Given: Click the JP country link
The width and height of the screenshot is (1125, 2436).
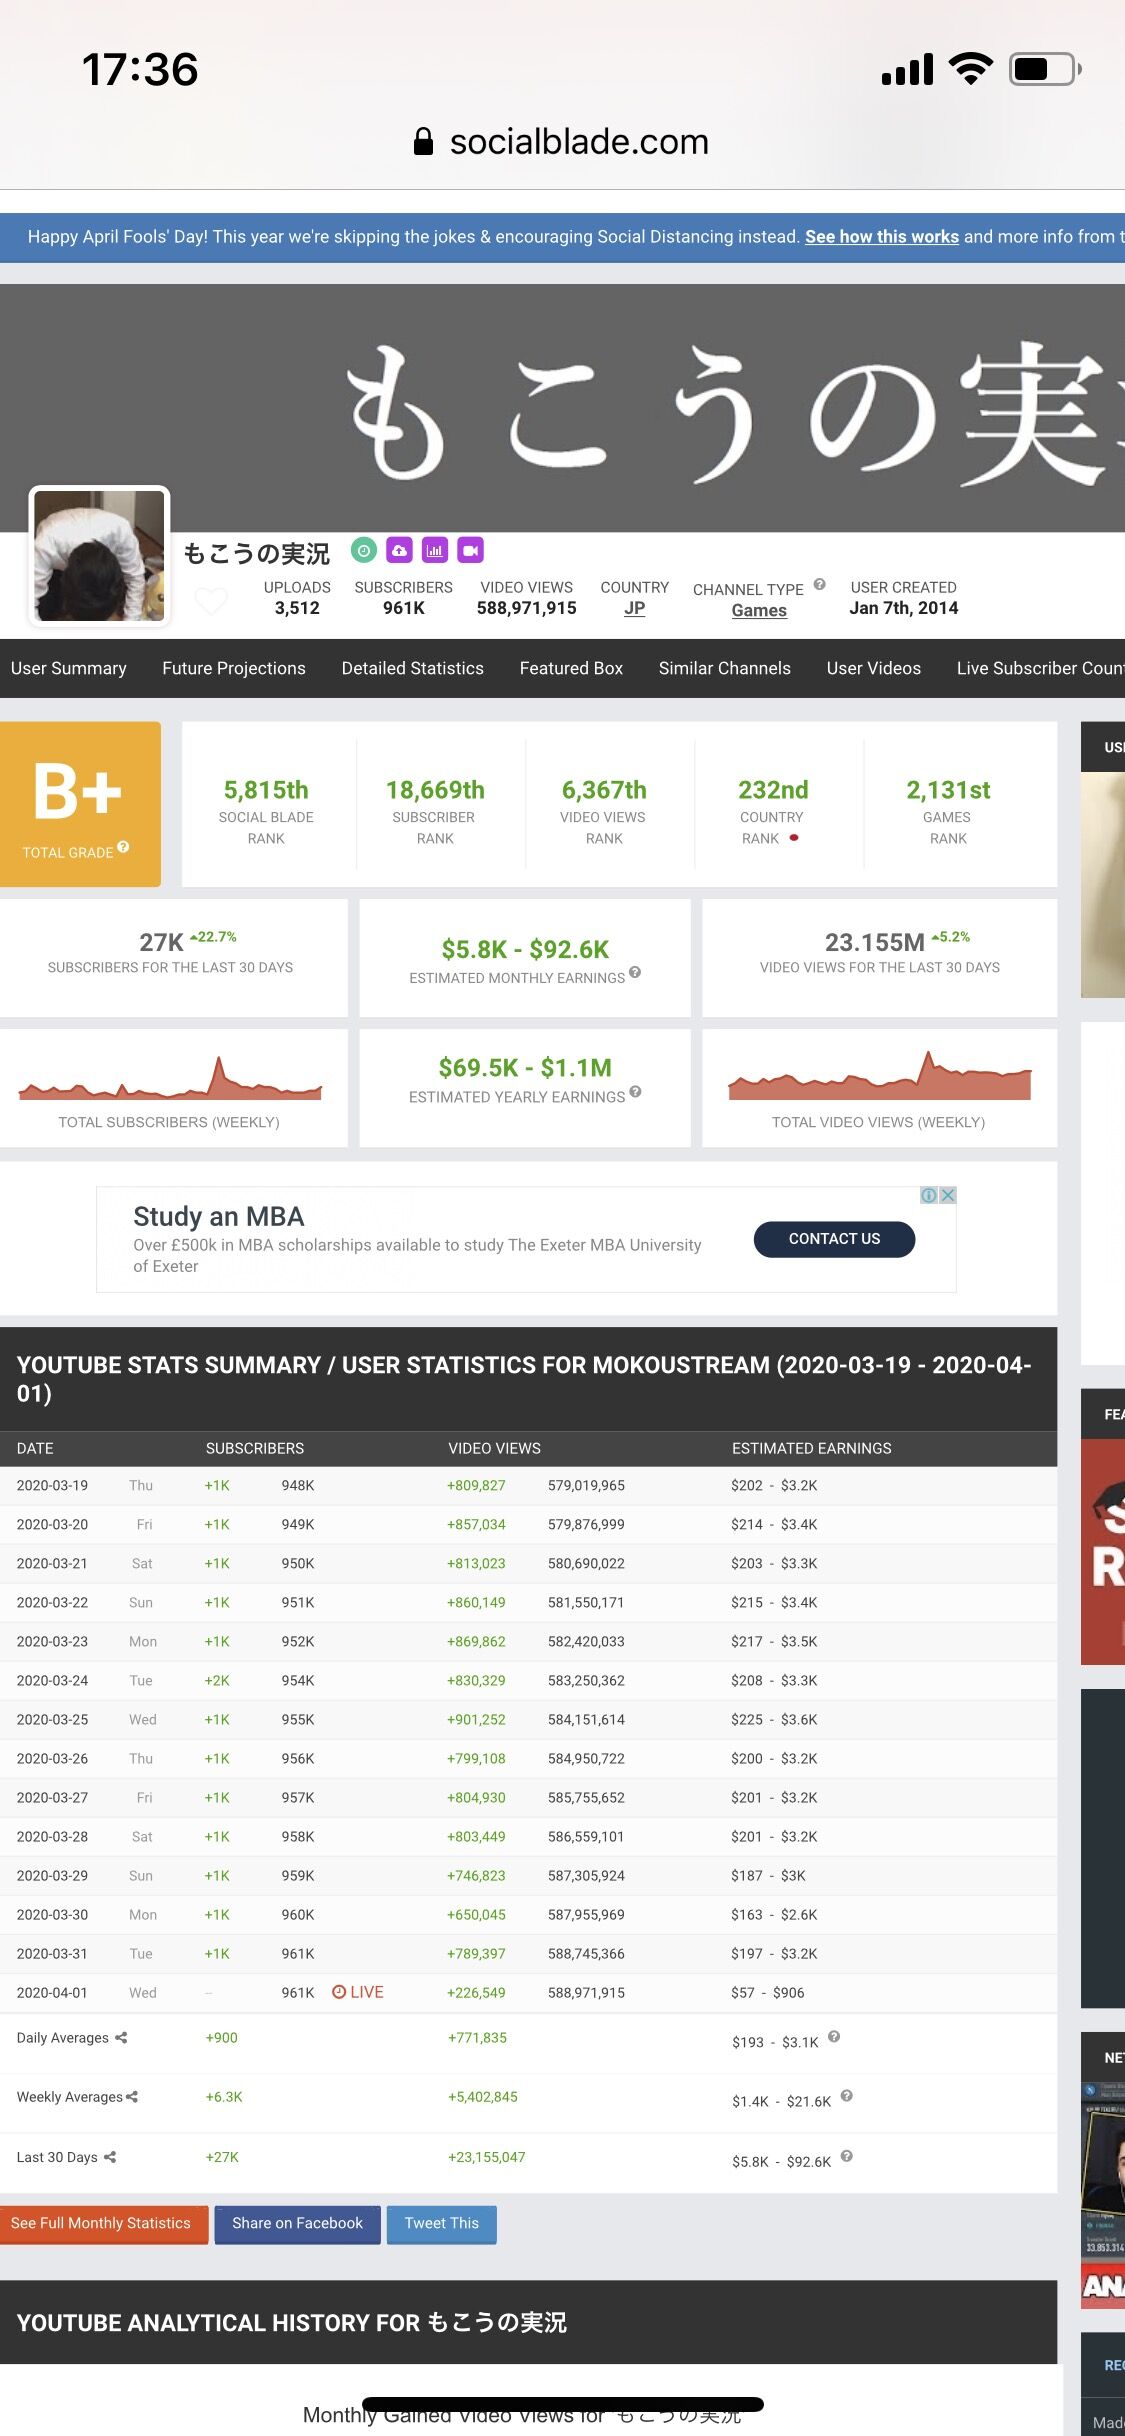Looking at the screenshot, I should point(635,608).
